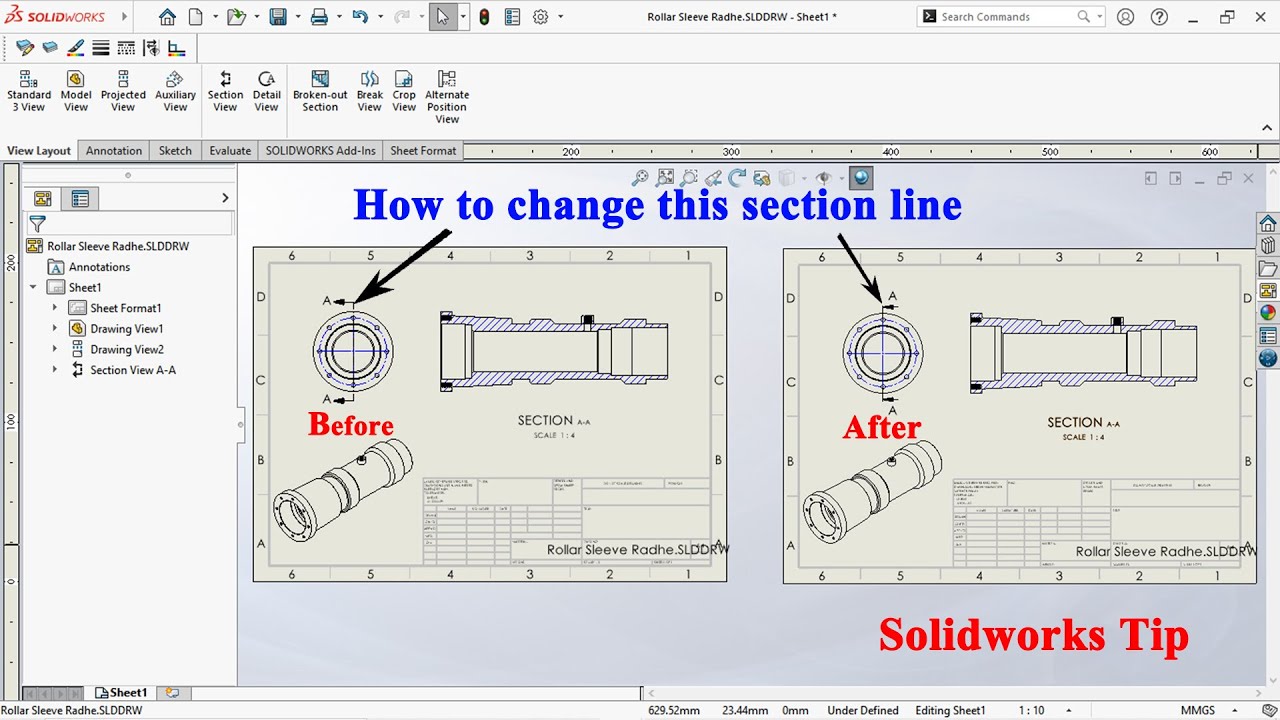The image size is (1280, 720).
Task: Click the Standard 3 View tool
Action: click(29, 91)
